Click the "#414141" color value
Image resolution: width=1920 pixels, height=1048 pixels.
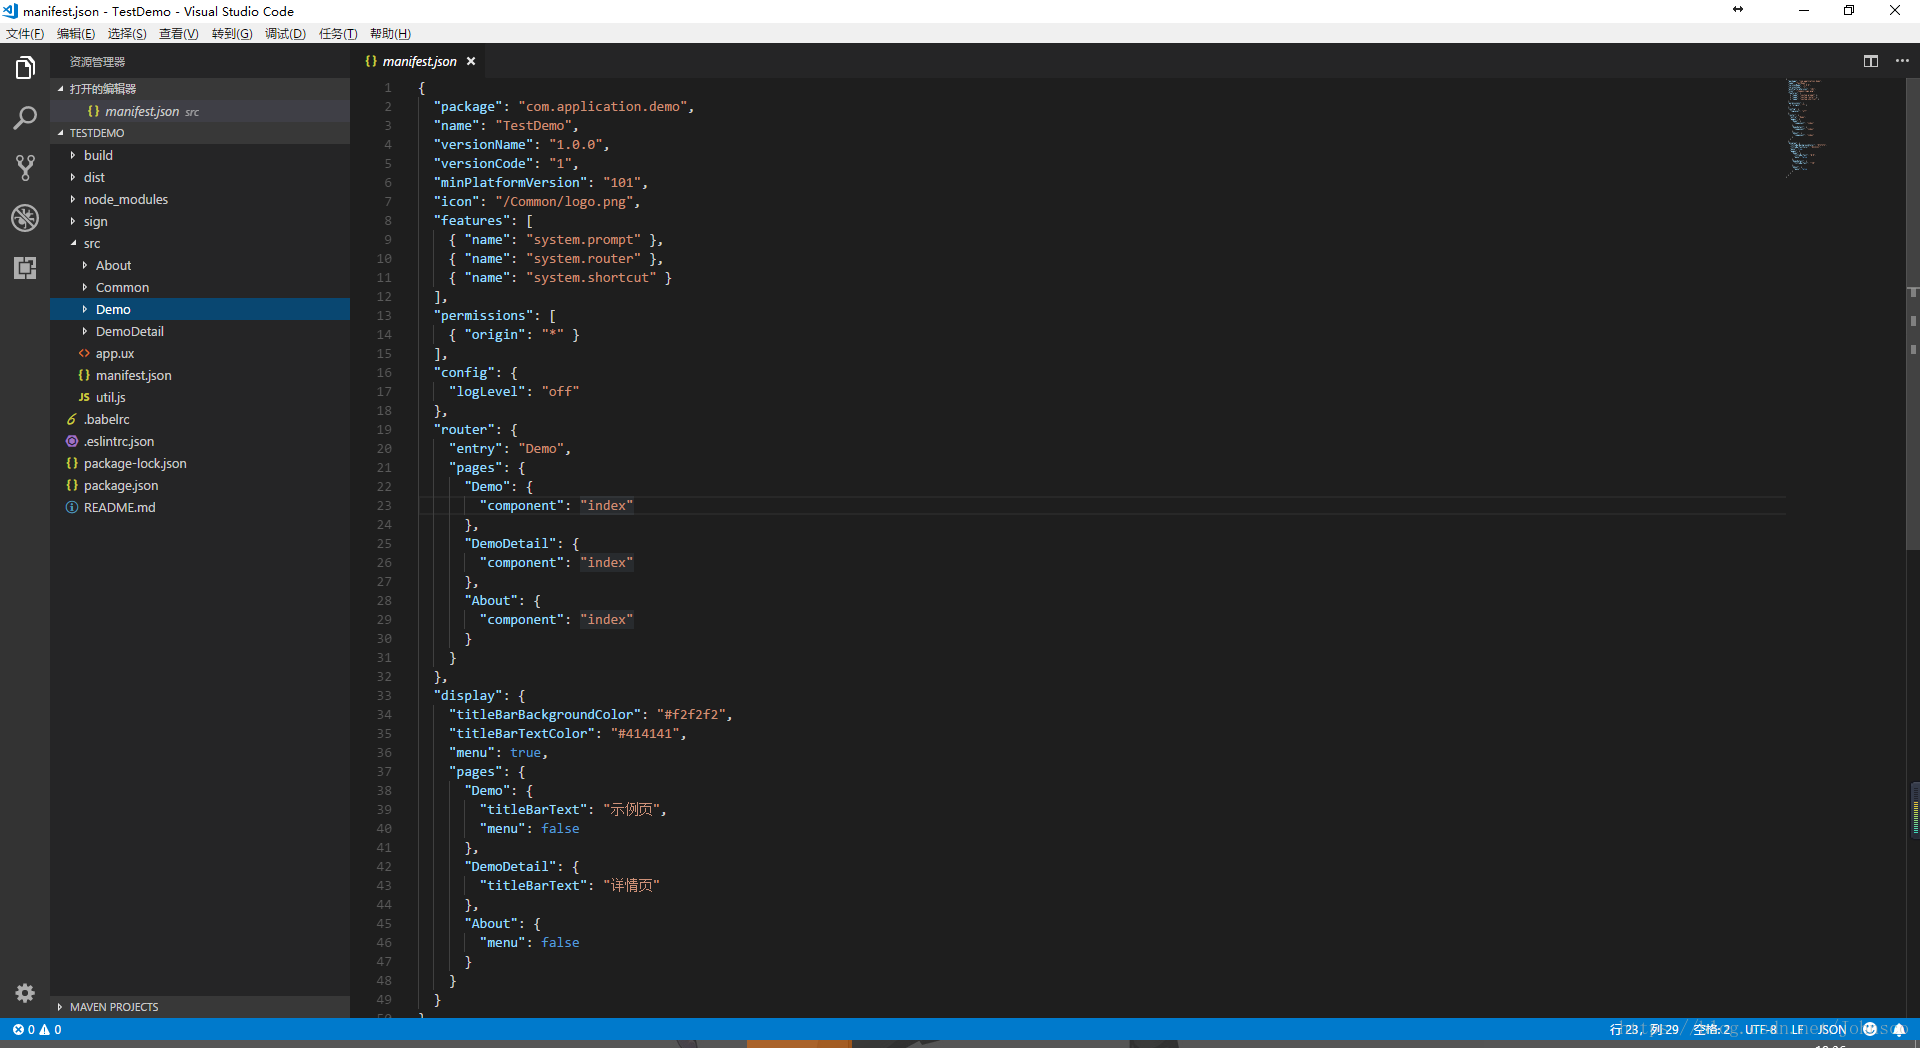coord(645,734)
